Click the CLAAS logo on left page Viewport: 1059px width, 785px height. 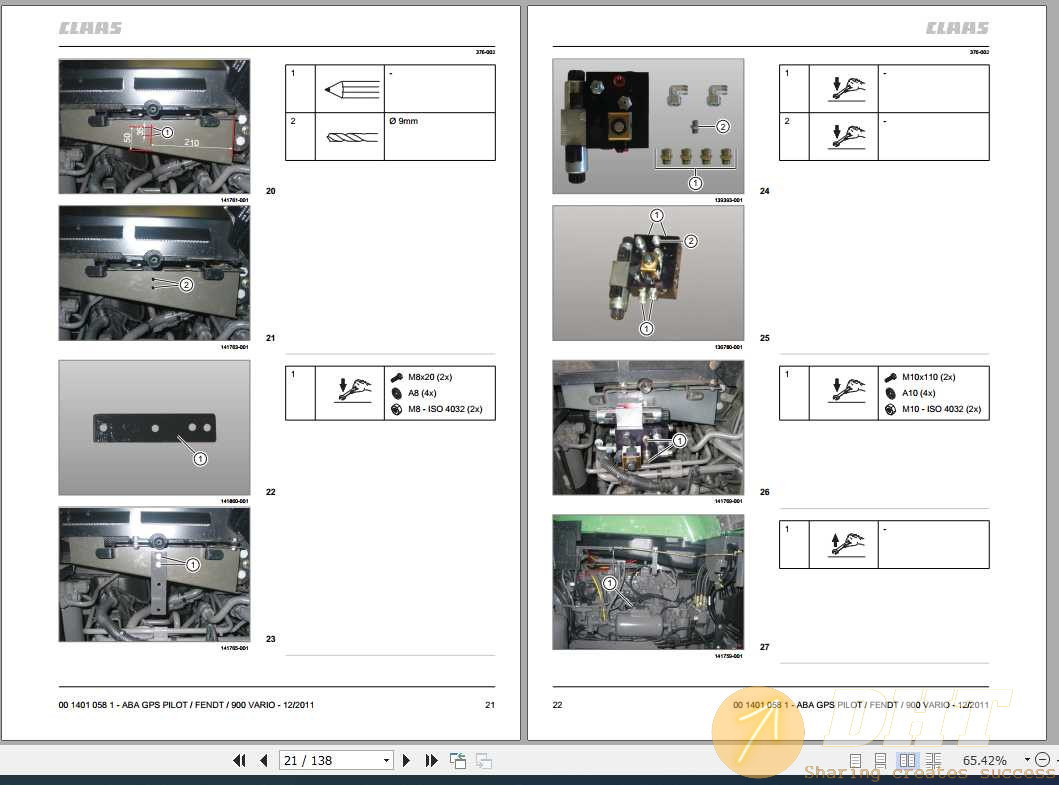click(x=90, y=28)
